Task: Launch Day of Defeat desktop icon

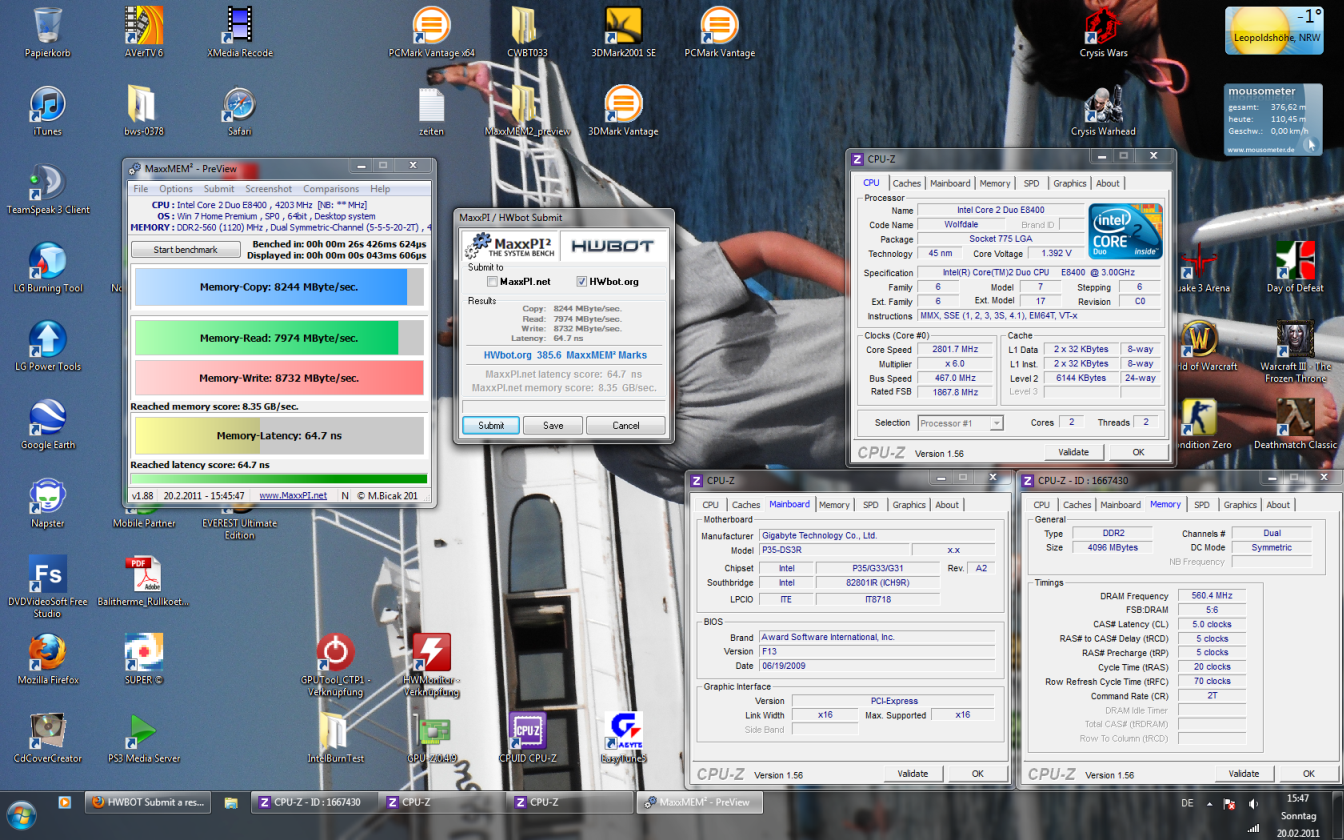Action: coord(1295,267)
